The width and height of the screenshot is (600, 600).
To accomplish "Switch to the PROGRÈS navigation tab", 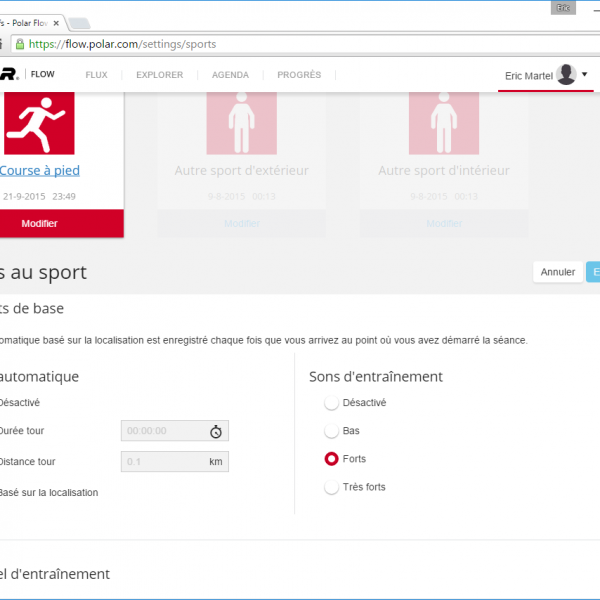I will pyautogui.click(x=299, y=75).
